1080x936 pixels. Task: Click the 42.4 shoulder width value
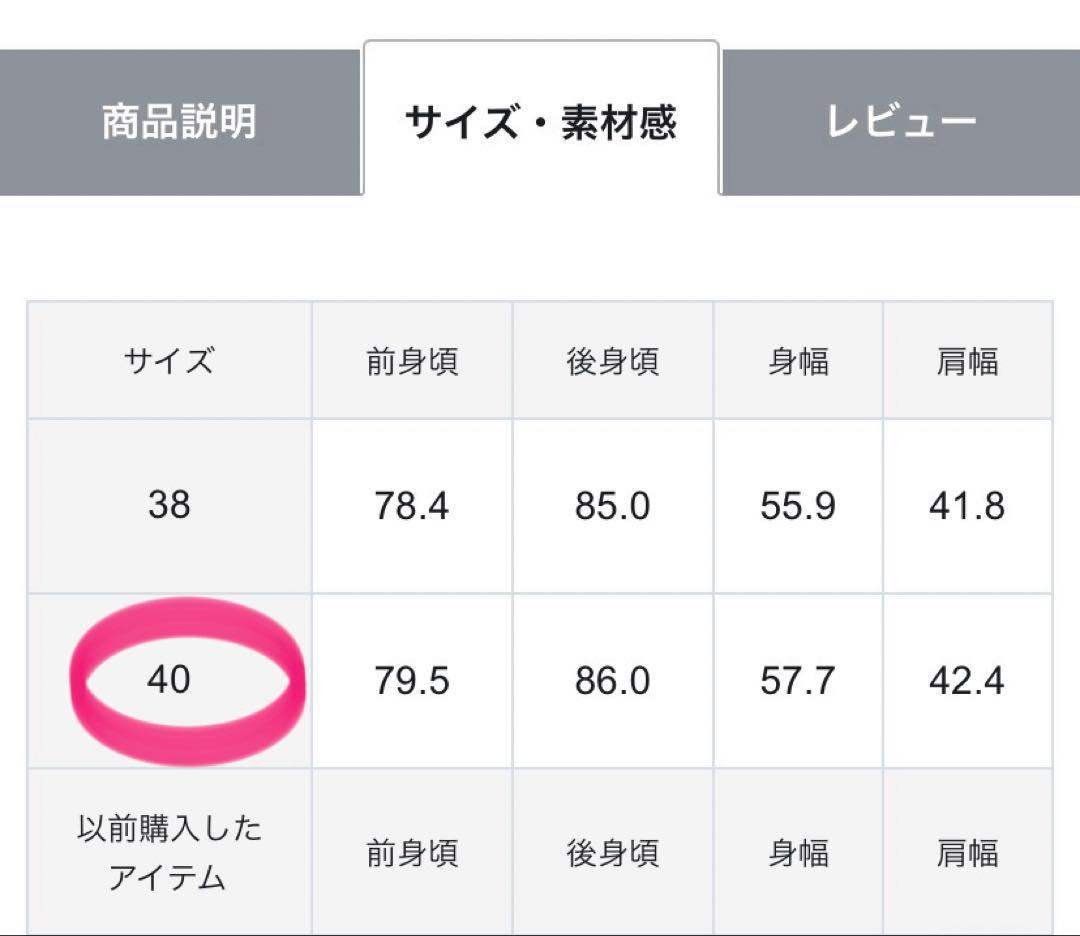click(967, 681)
